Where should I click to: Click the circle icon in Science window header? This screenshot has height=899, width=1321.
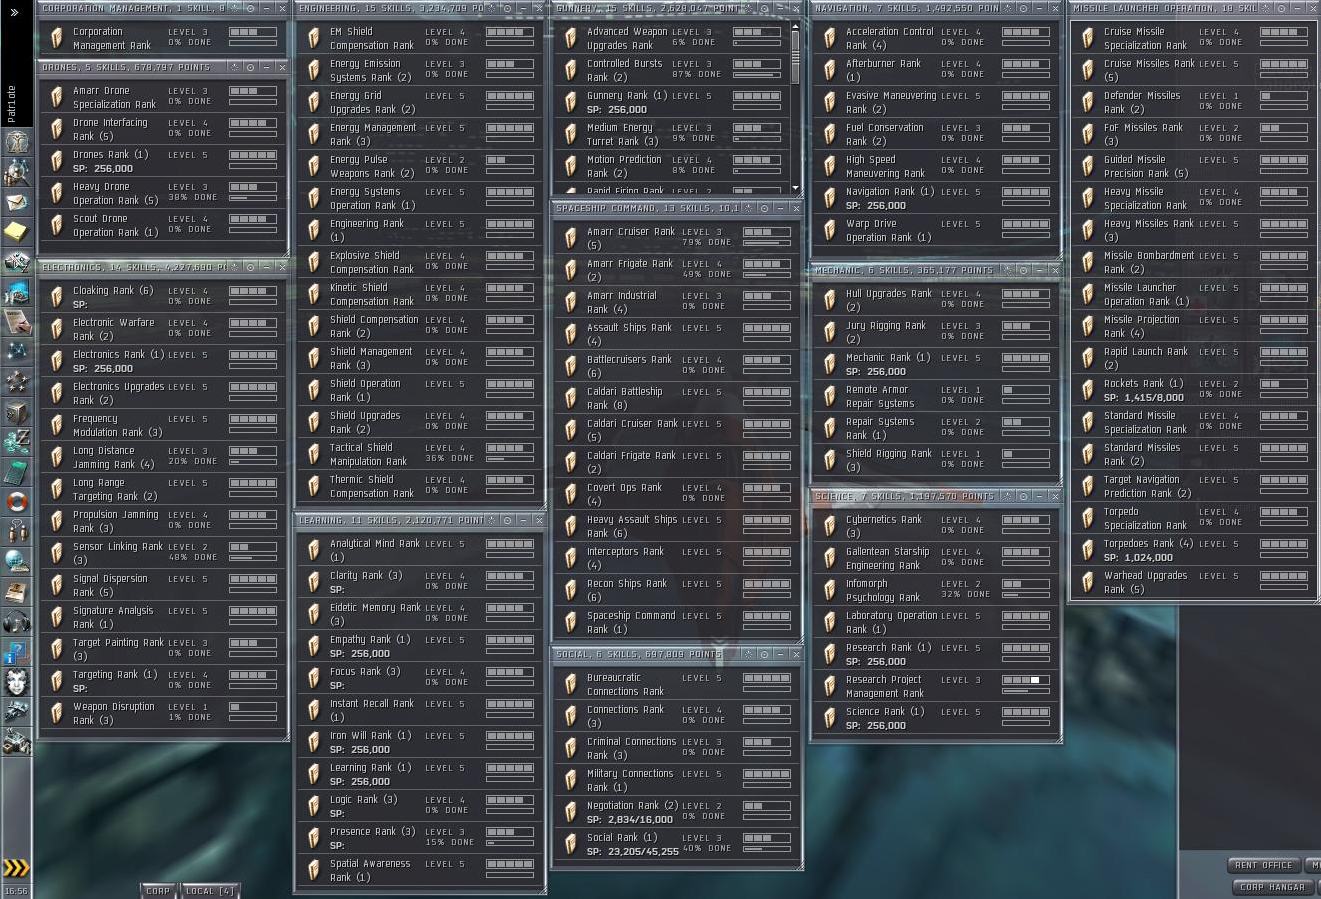[1024, 496]
